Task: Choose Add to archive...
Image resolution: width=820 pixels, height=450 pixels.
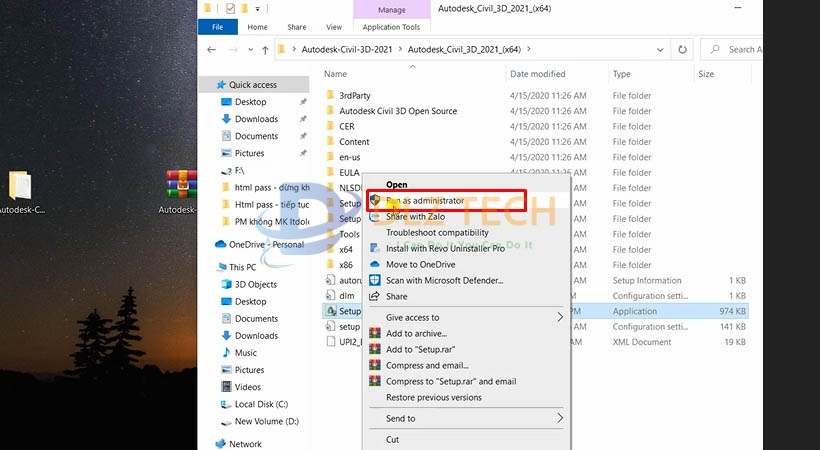Action: [x=416, y=333]
